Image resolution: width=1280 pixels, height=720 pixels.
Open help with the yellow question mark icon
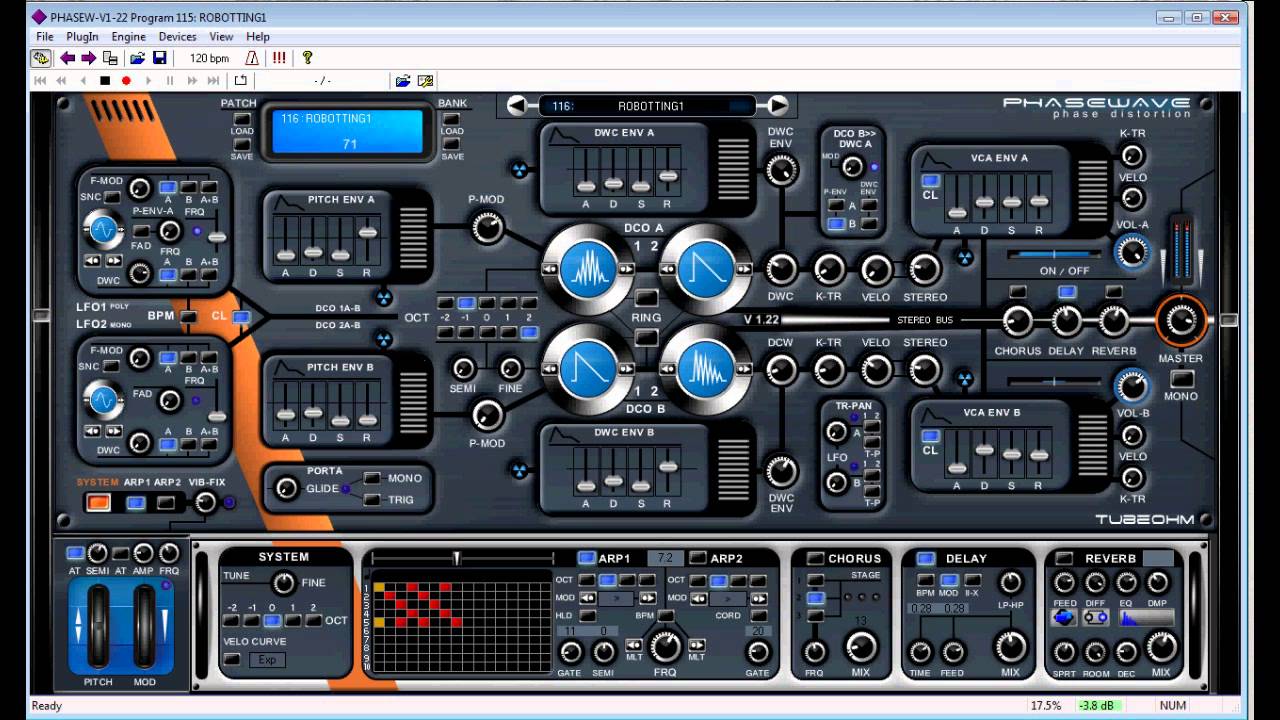pyautogui.click(x=307, y=58)
